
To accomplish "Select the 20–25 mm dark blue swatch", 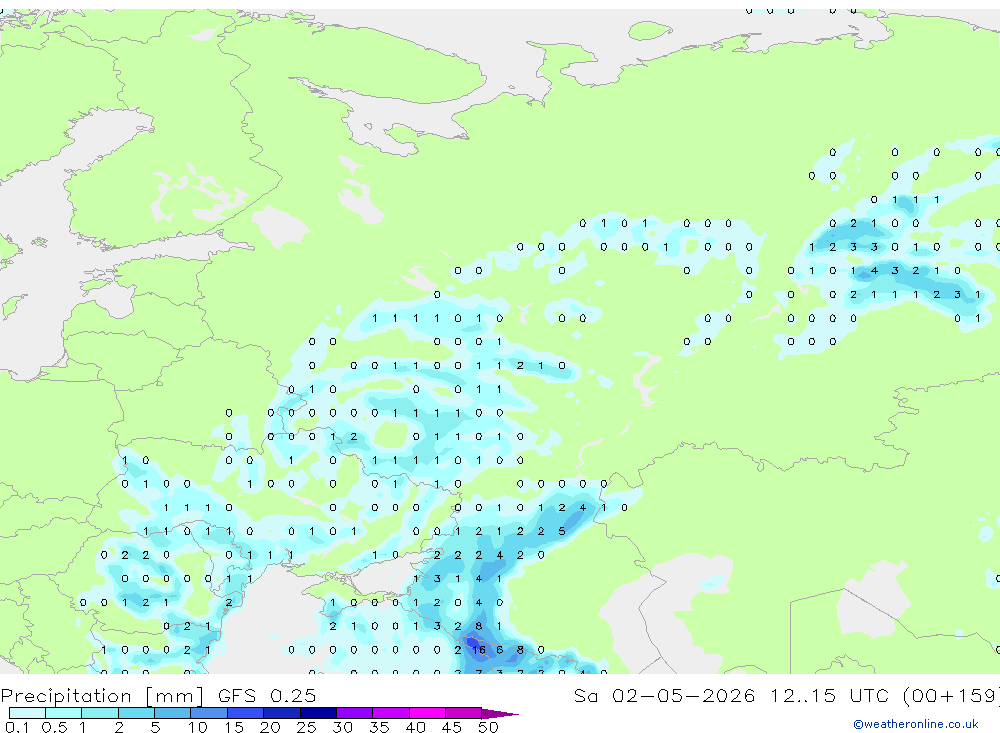I will click(281, 713).
